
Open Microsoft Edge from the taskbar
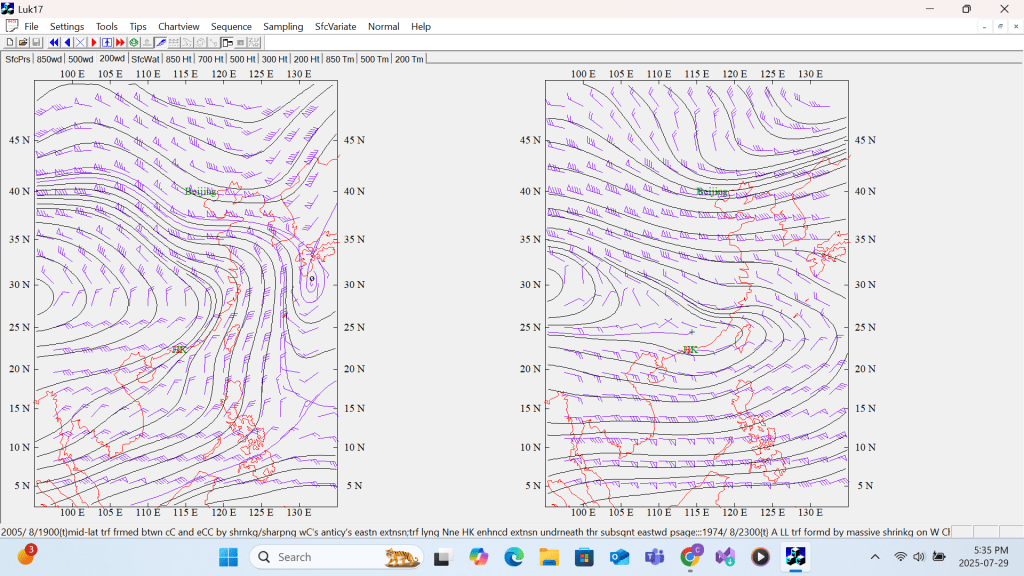tap(514, 557)
